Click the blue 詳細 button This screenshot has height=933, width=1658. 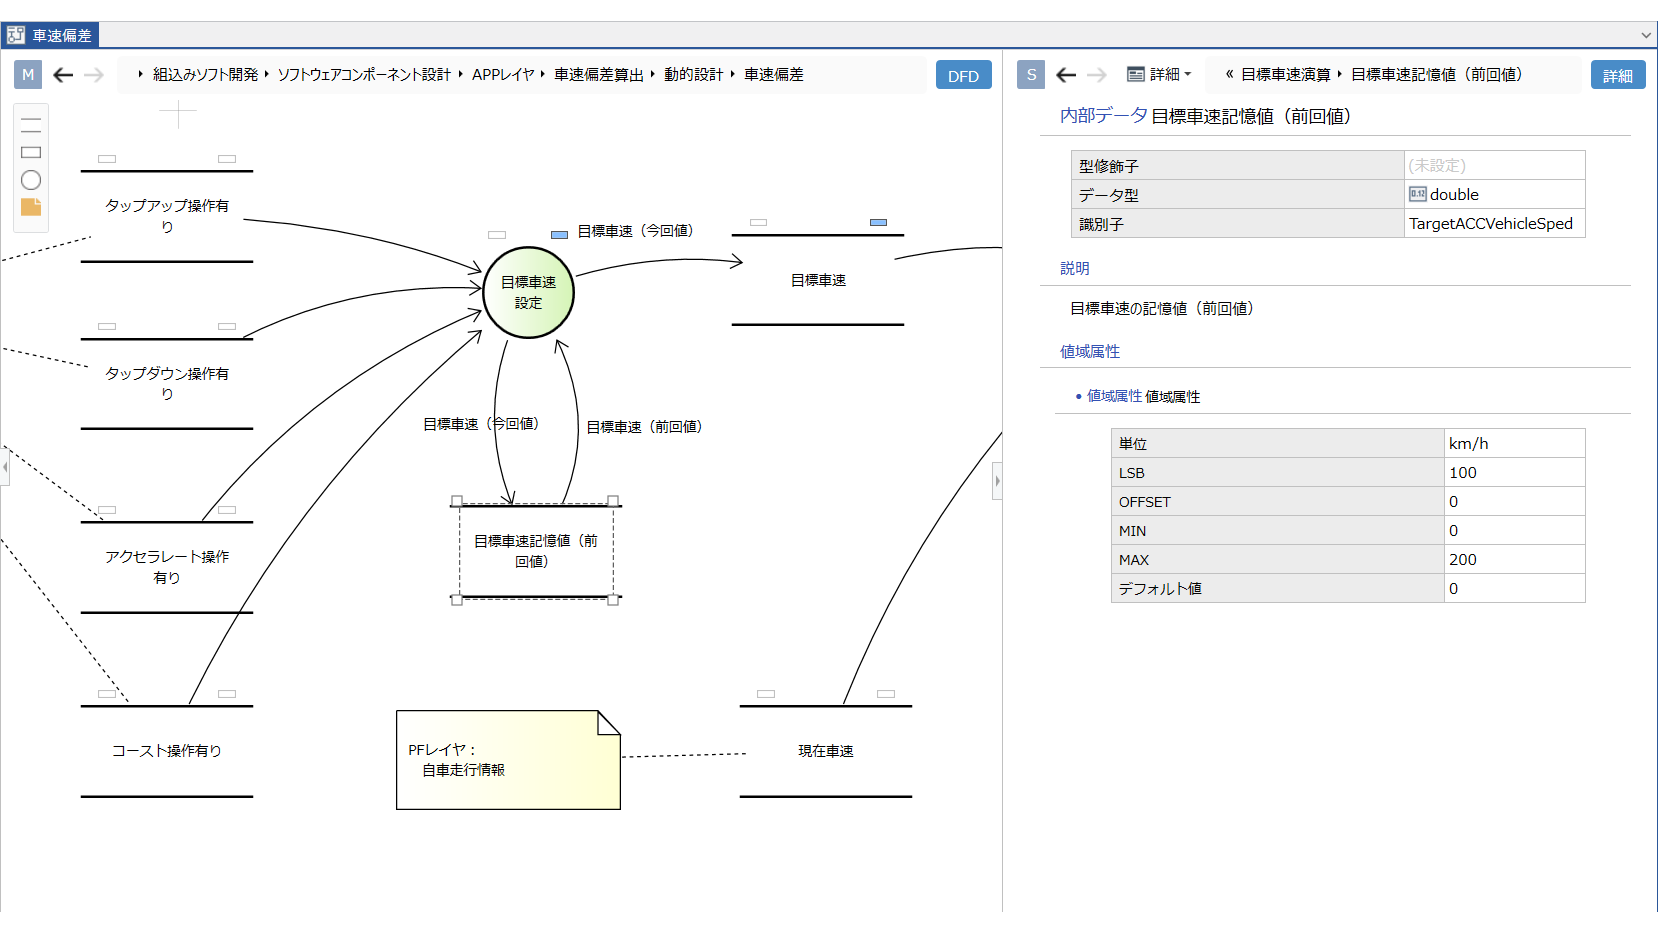pos(1617,75)
